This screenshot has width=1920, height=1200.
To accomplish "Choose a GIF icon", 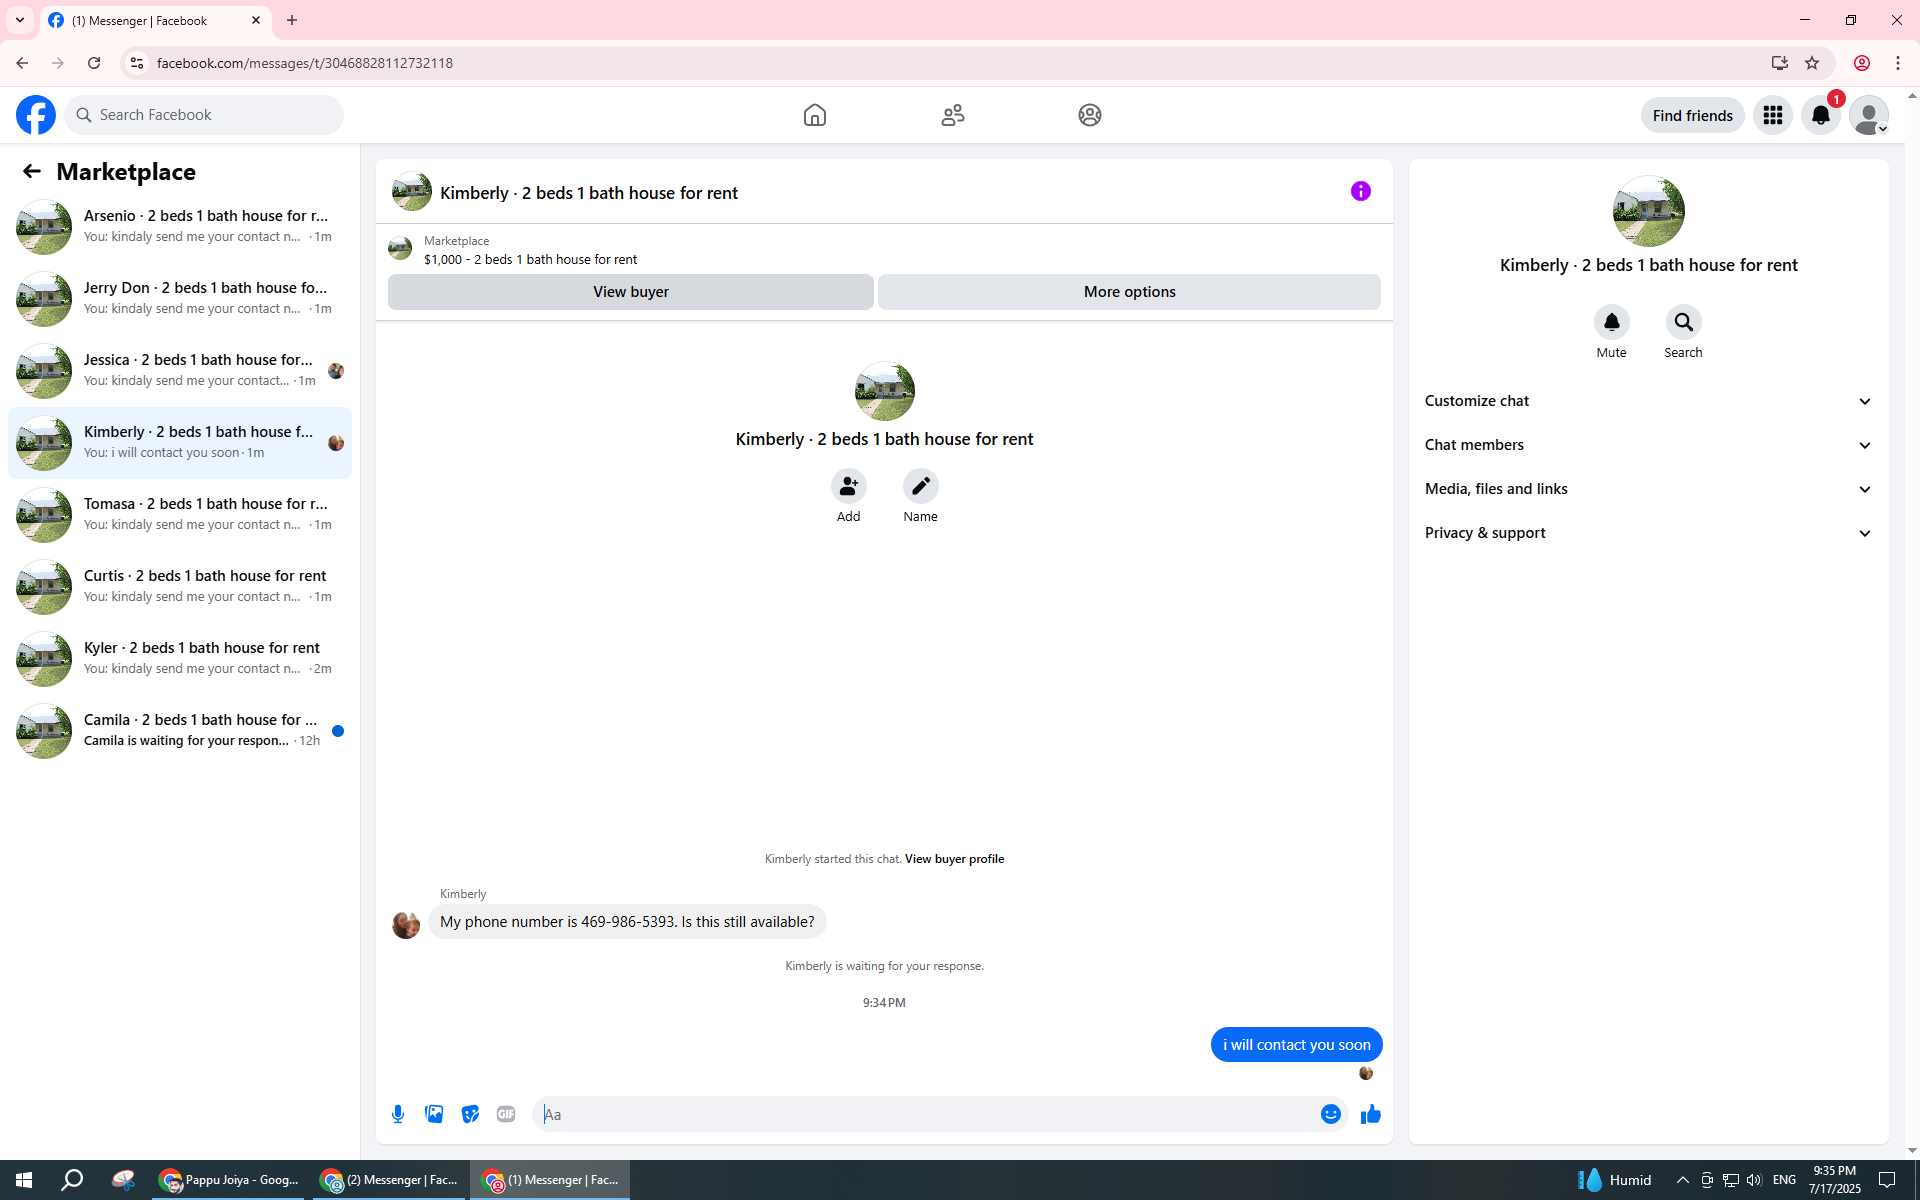I will [x=506, y=1114].
